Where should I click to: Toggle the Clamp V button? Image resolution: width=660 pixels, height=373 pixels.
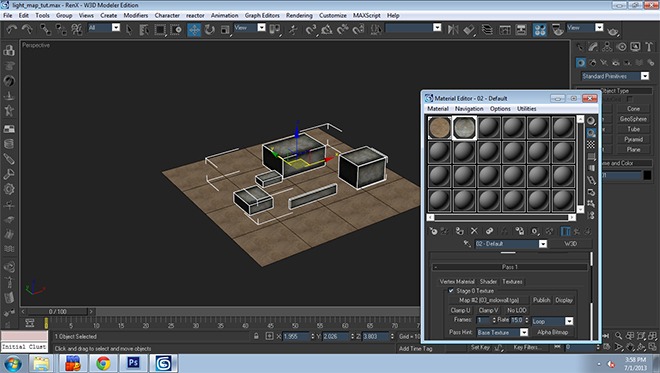tap(488, 310)
